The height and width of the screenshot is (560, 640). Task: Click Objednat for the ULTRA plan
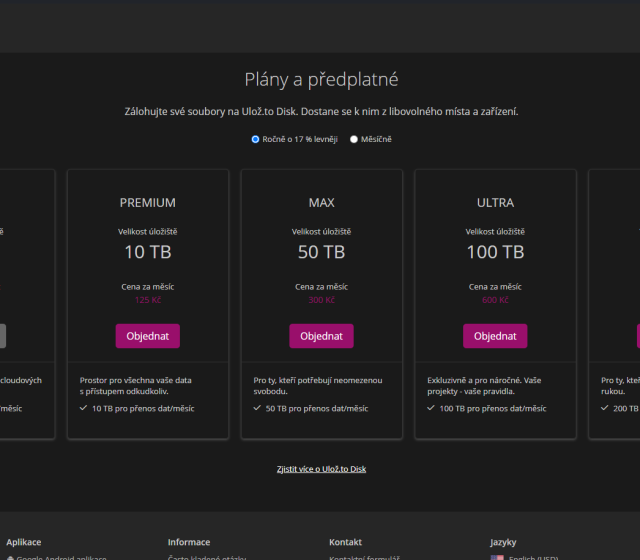tap(495, 336)
